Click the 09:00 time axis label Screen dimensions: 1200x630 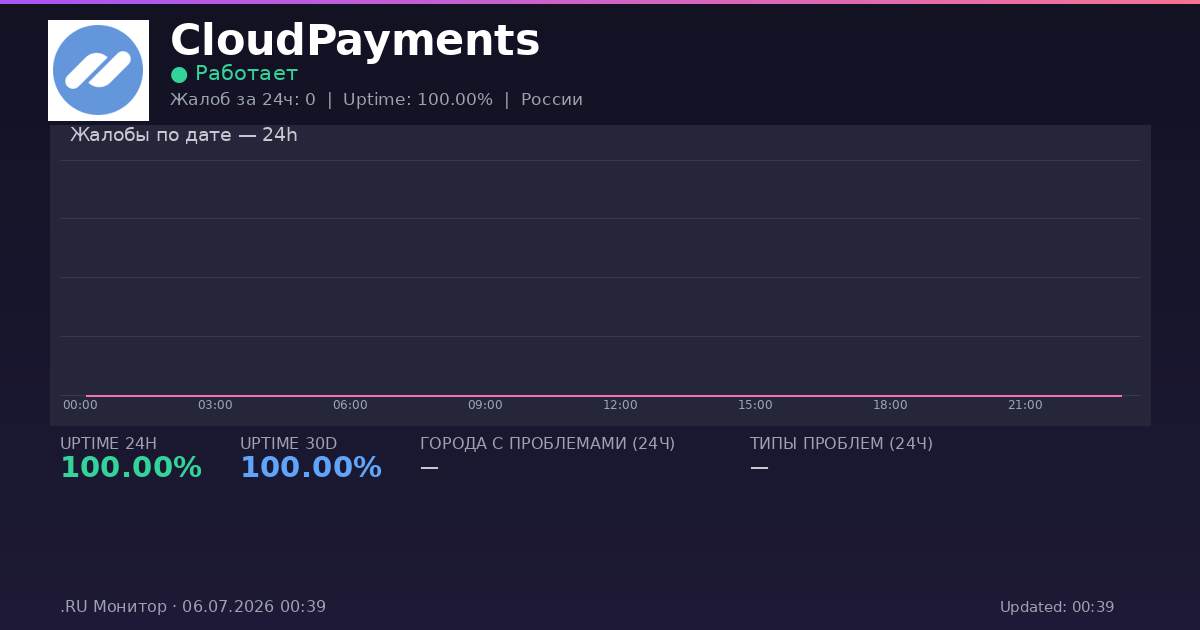coord(485,405)
